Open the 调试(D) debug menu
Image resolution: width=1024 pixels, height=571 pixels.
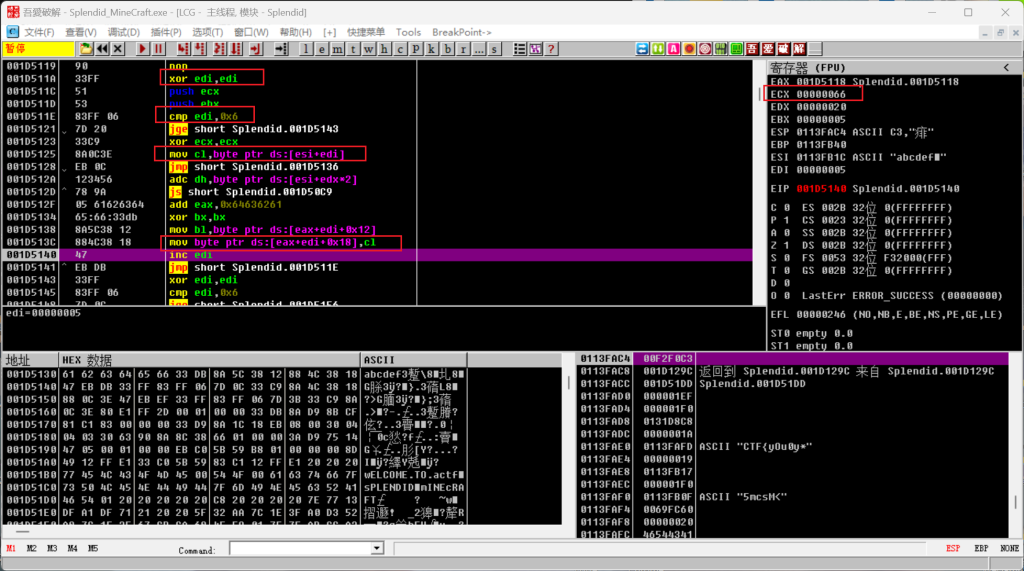coord(122,32)
